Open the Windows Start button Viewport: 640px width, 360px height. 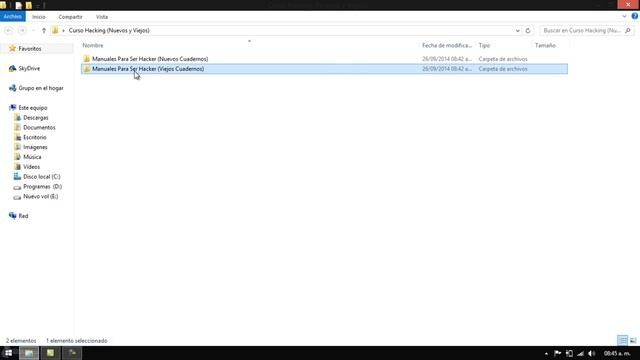pos(8,353)
